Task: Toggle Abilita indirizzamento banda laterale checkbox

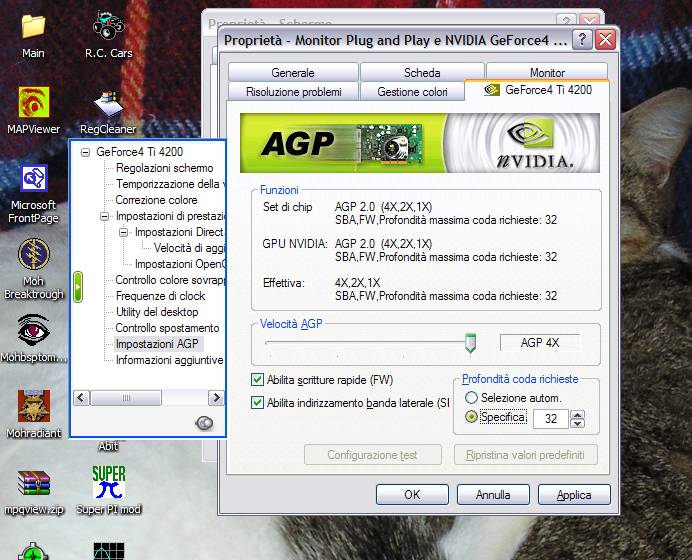Action: click(x=257, y=402)
